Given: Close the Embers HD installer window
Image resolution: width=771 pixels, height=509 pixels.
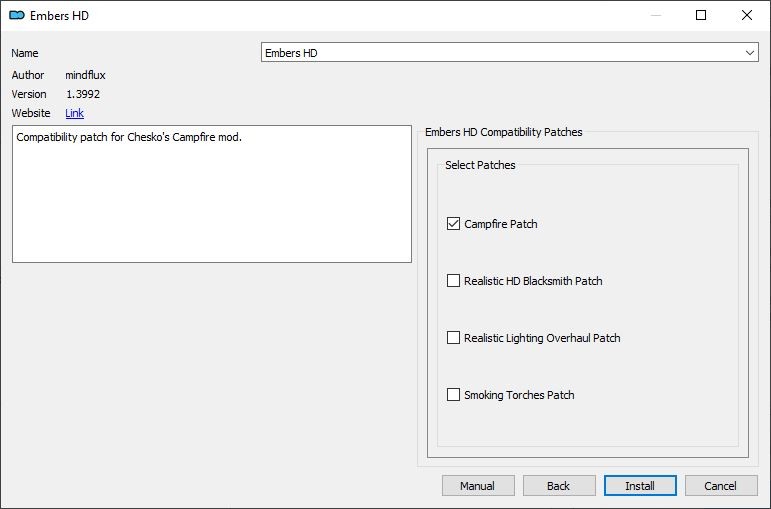Looking at the screenshot, I should [747, 15].
